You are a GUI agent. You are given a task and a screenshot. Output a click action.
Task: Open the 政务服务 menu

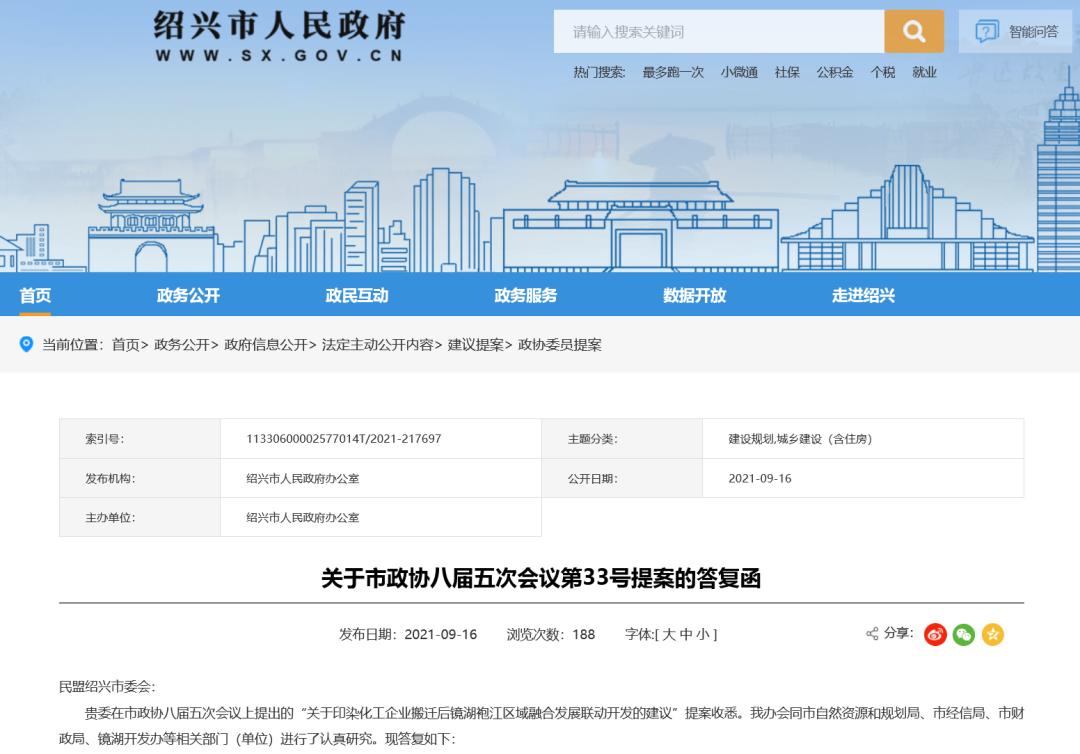(x=524, y=295)
